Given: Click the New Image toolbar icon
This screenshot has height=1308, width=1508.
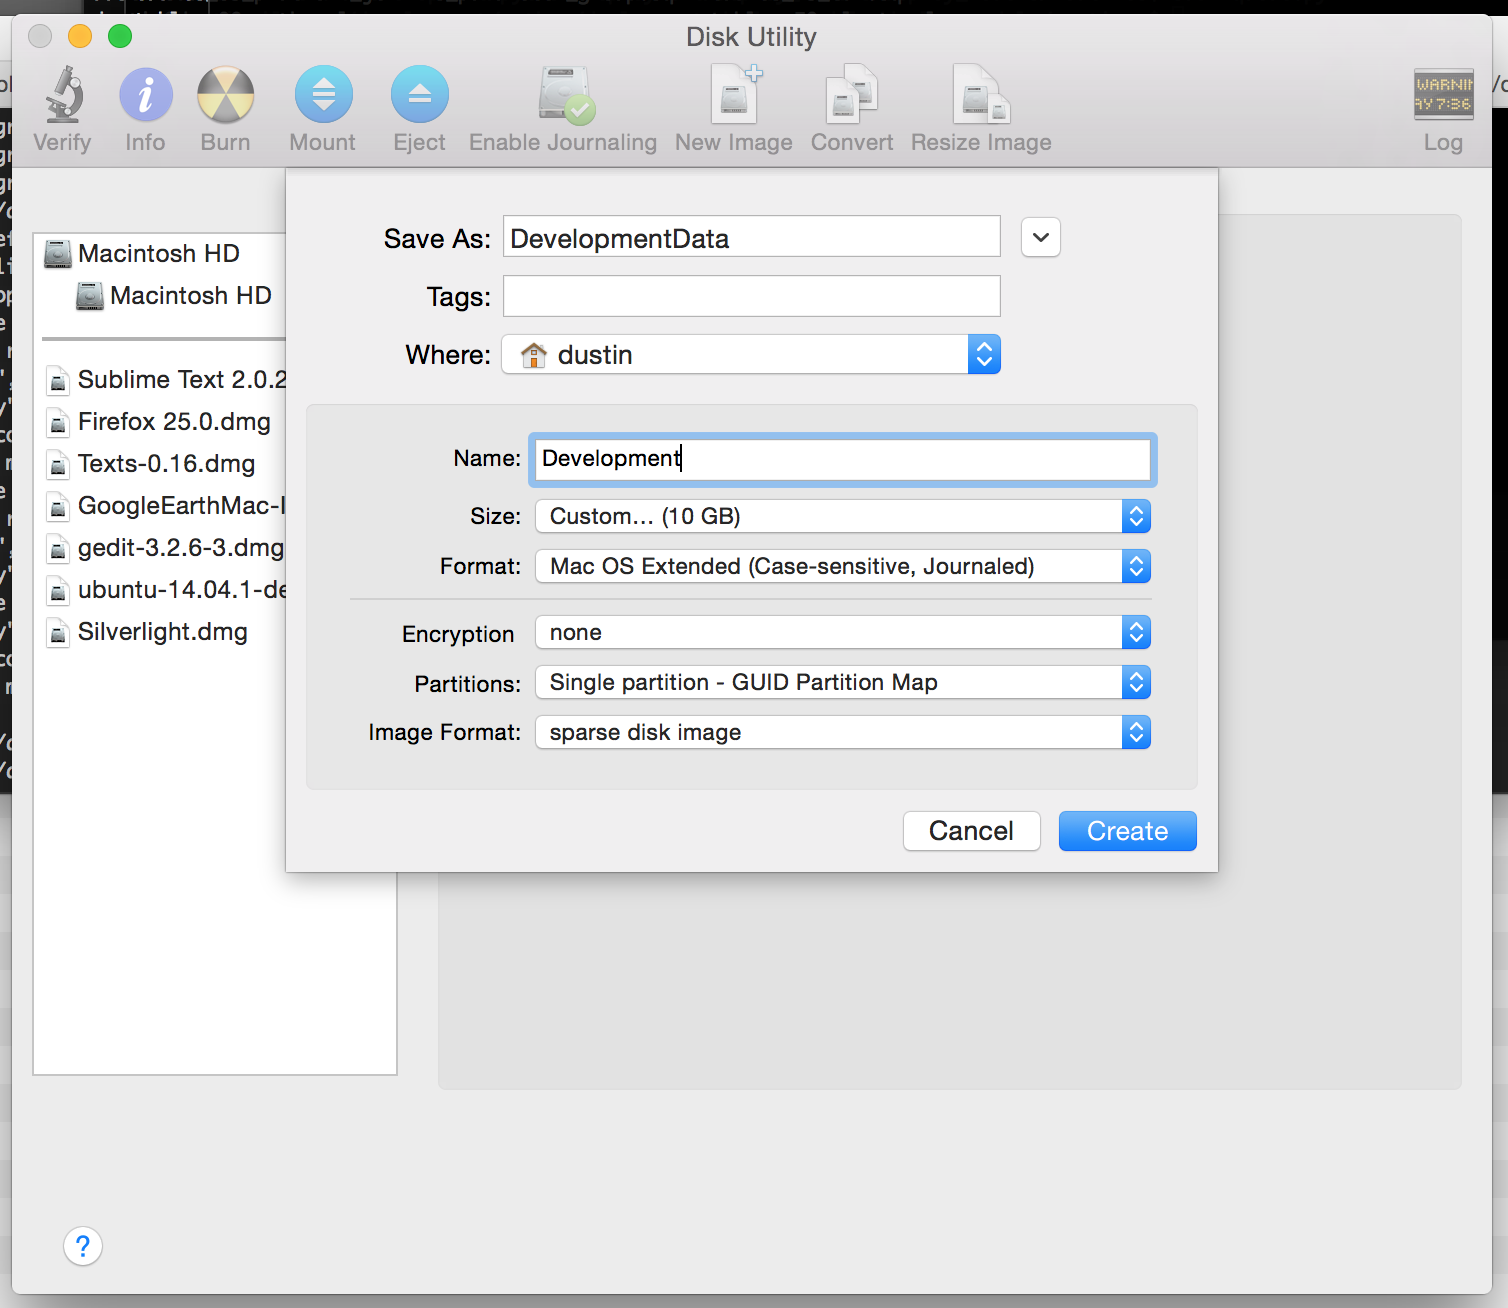Looking at the screenshot, I should [x=734, y=95].
